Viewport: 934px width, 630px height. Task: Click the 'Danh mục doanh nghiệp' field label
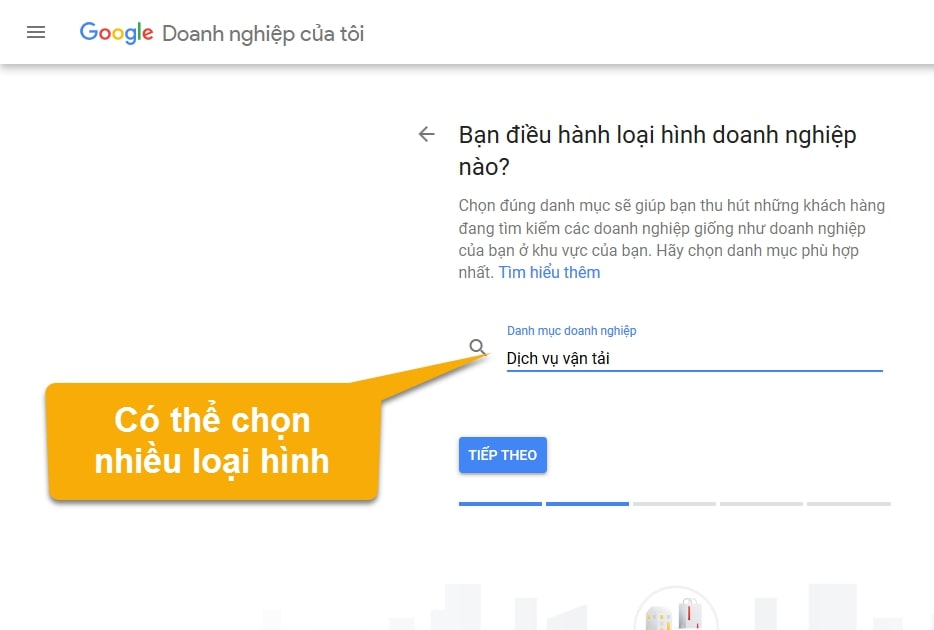click(x=571, y=330)
